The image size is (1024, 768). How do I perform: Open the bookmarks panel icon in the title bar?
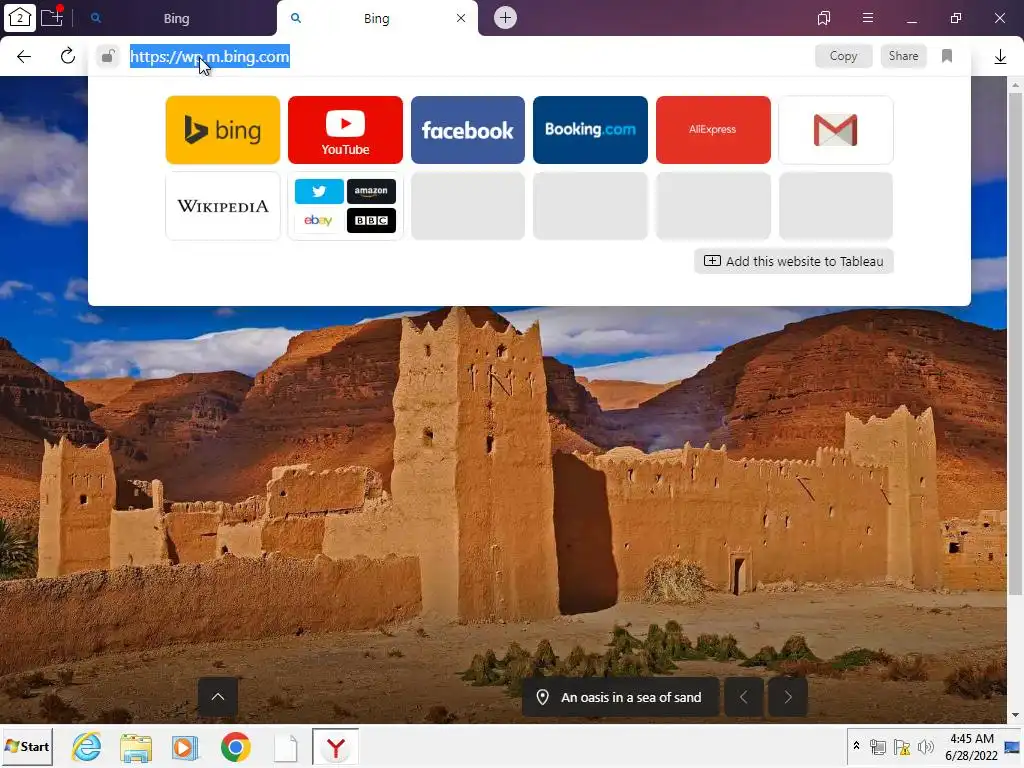click(x=824, y=18)
